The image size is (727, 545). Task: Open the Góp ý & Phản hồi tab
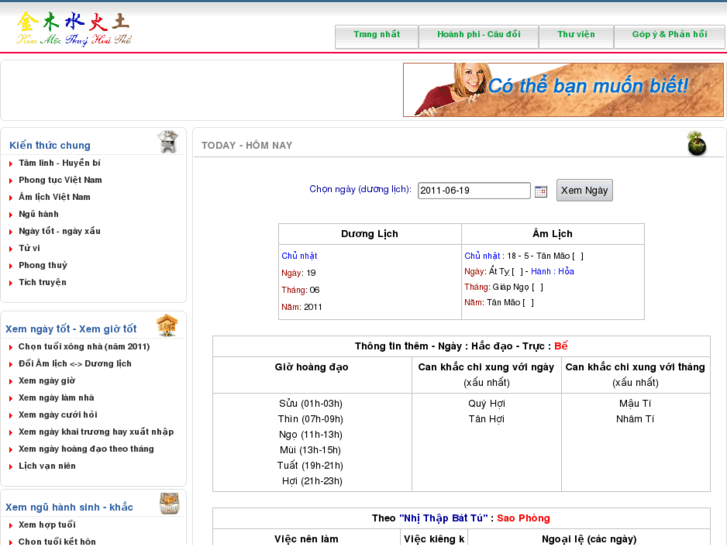tap(669, 35)
